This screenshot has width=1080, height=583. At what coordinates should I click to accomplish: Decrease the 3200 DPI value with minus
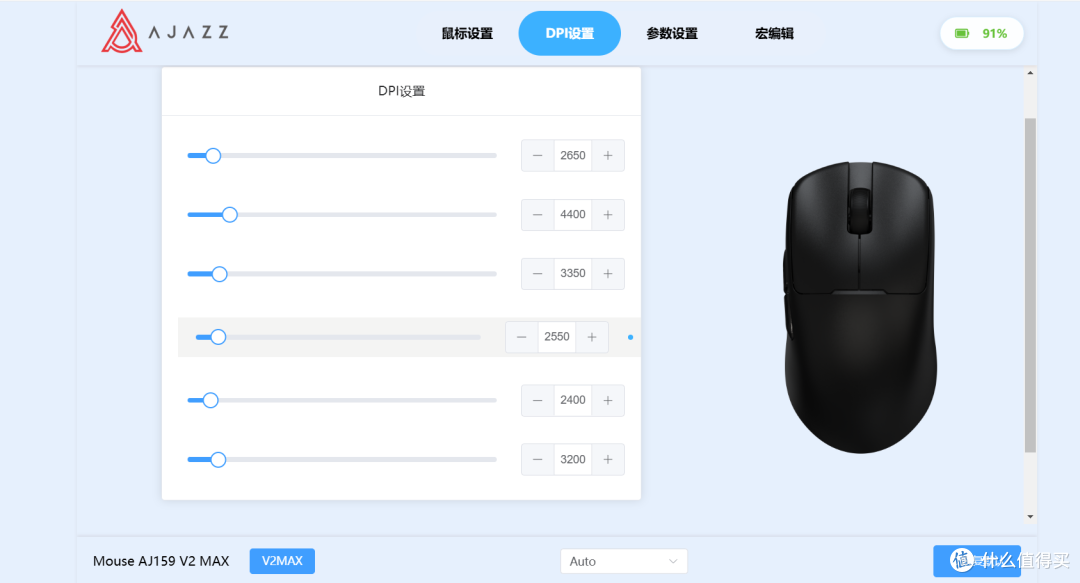click(538, 460)
